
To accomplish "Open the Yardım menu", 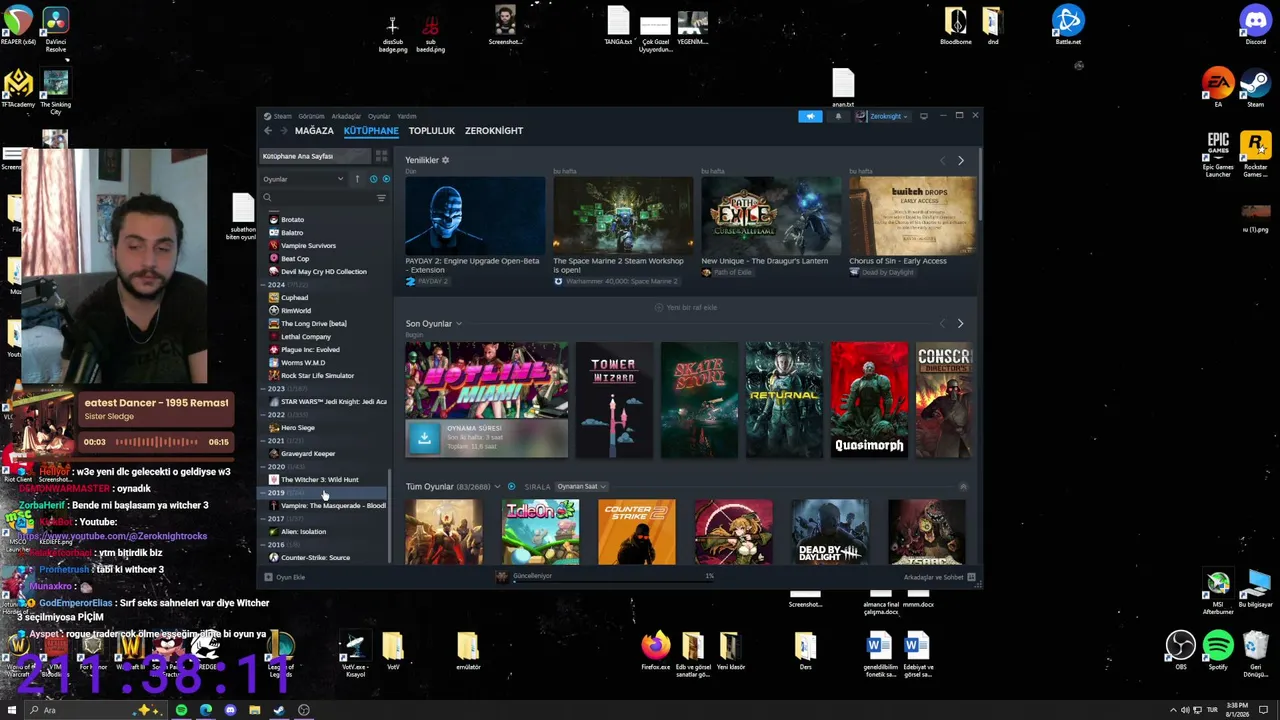I will click(x=406, y=116).
